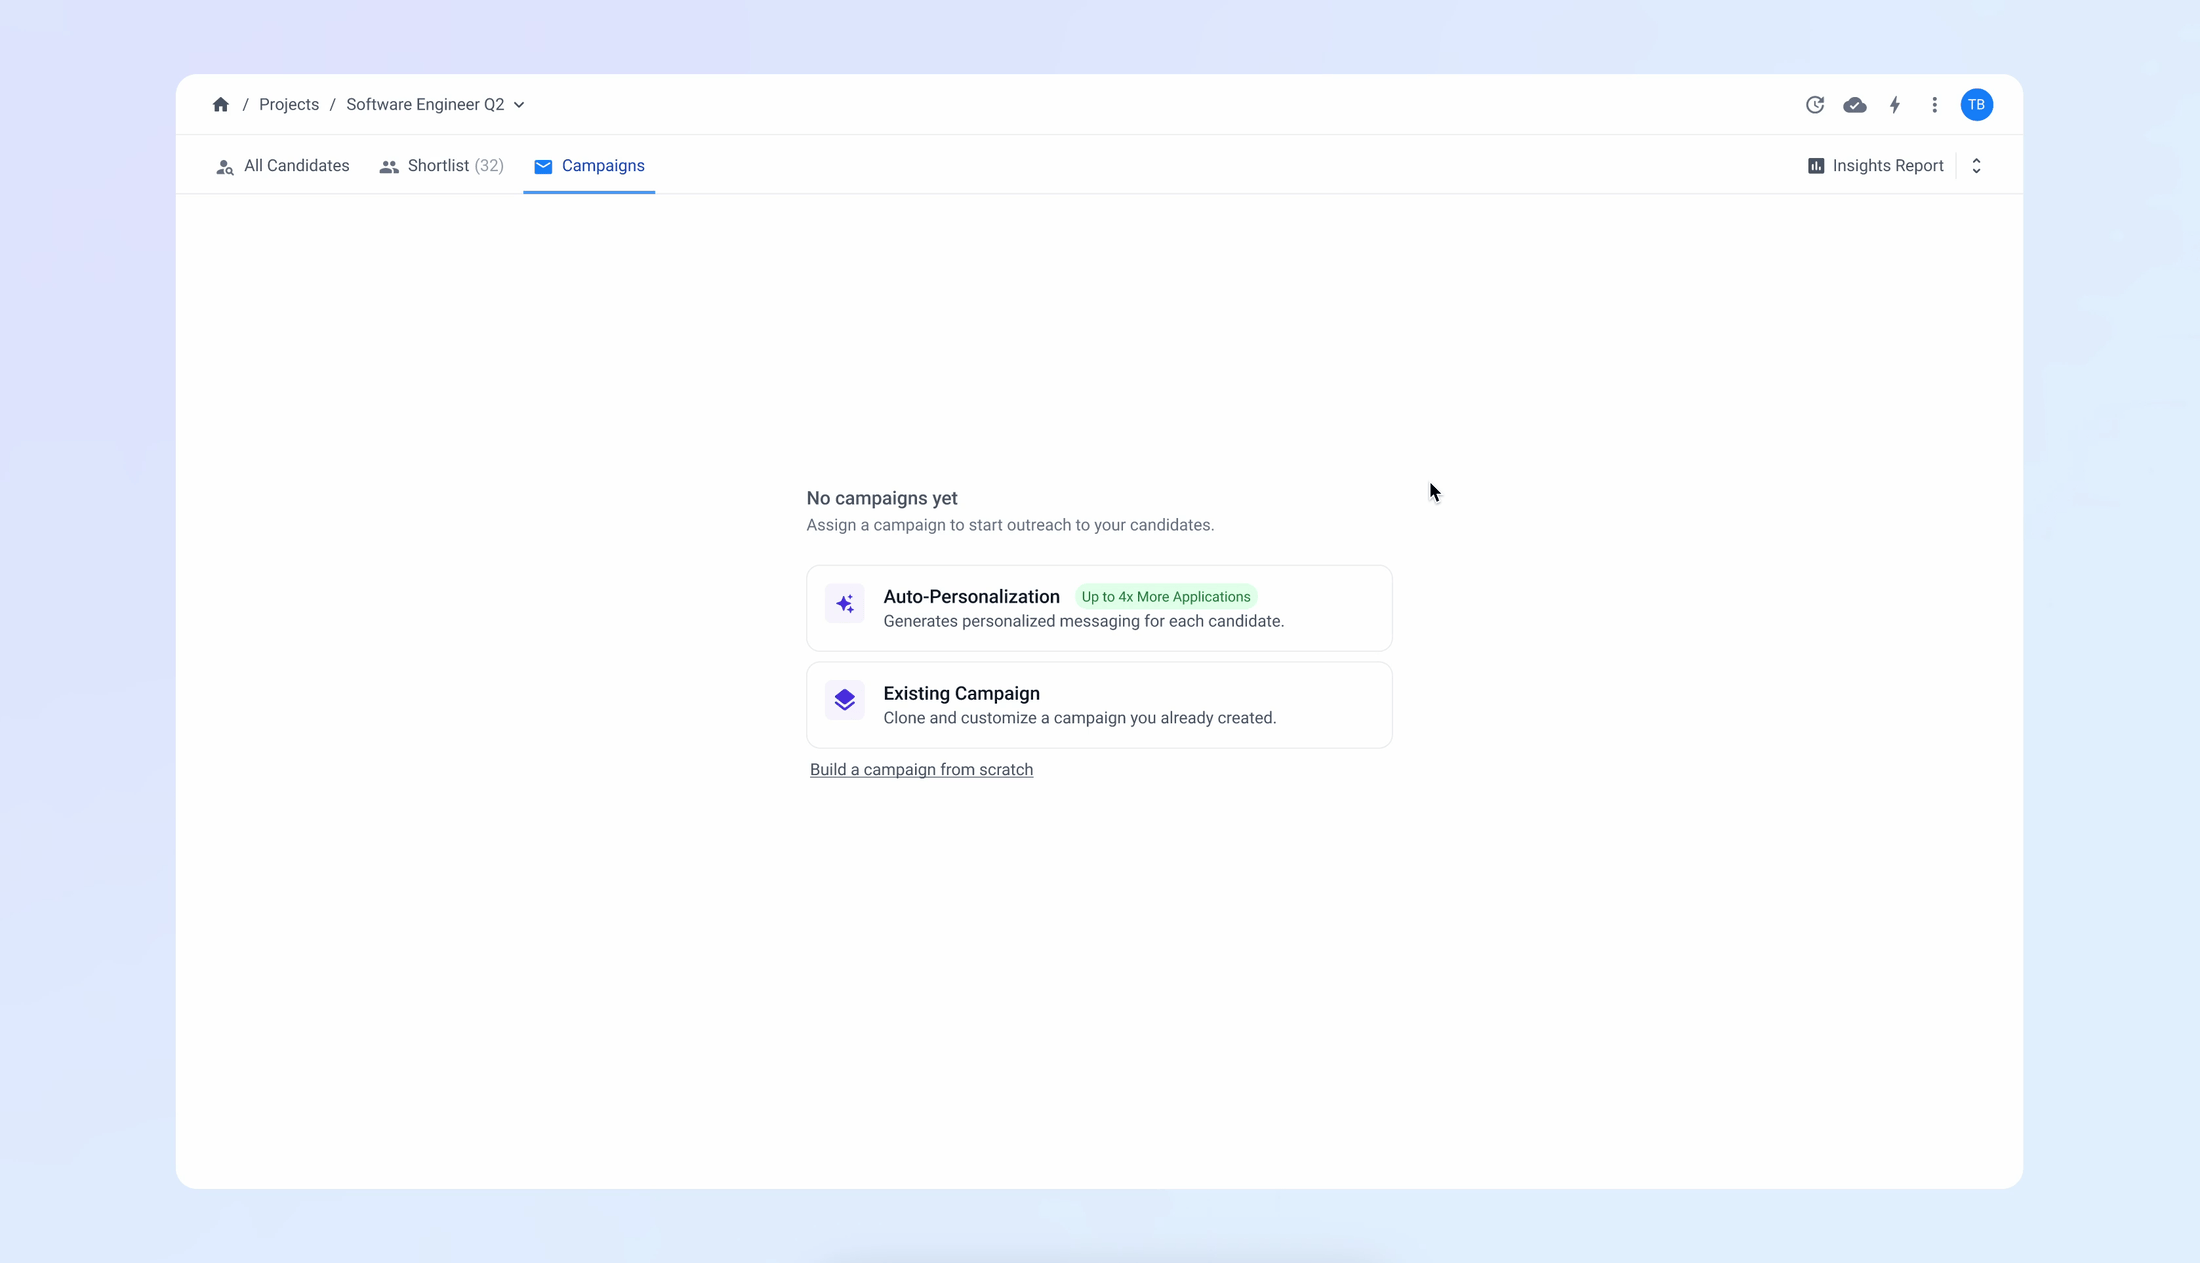Open the Insights Report
The width and height of the screenshot is (2200, 1263).
pyautogui.click(x=1887, y=166)
